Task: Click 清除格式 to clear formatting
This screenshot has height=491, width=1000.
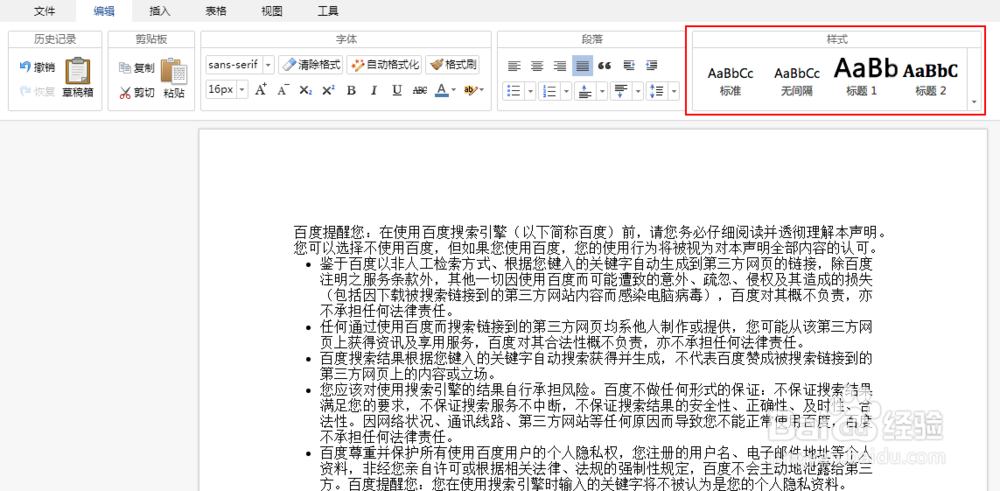Action: [x=311, y=64]
